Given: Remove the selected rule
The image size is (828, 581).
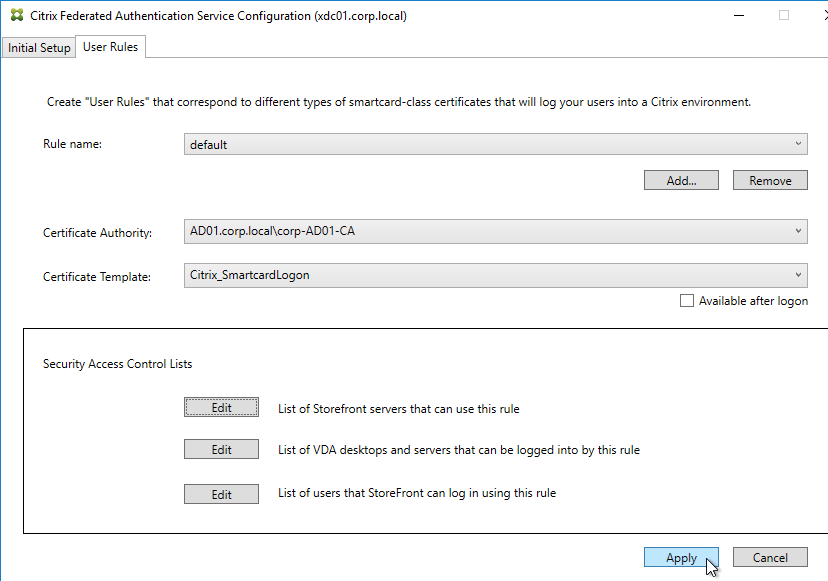Looking at the screenshot, I should tap(770, 180).
